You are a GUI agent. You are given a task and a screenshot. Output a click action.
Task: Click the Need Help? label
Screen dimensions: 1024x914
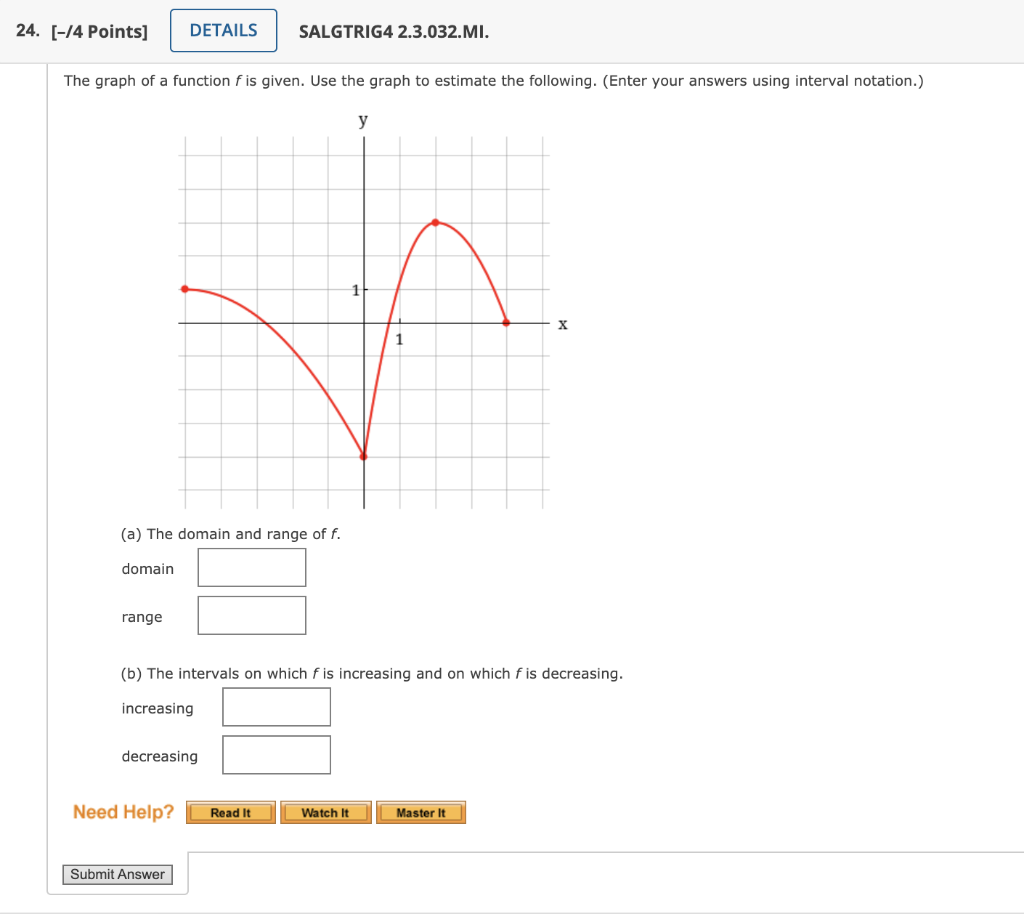[122, 812]
